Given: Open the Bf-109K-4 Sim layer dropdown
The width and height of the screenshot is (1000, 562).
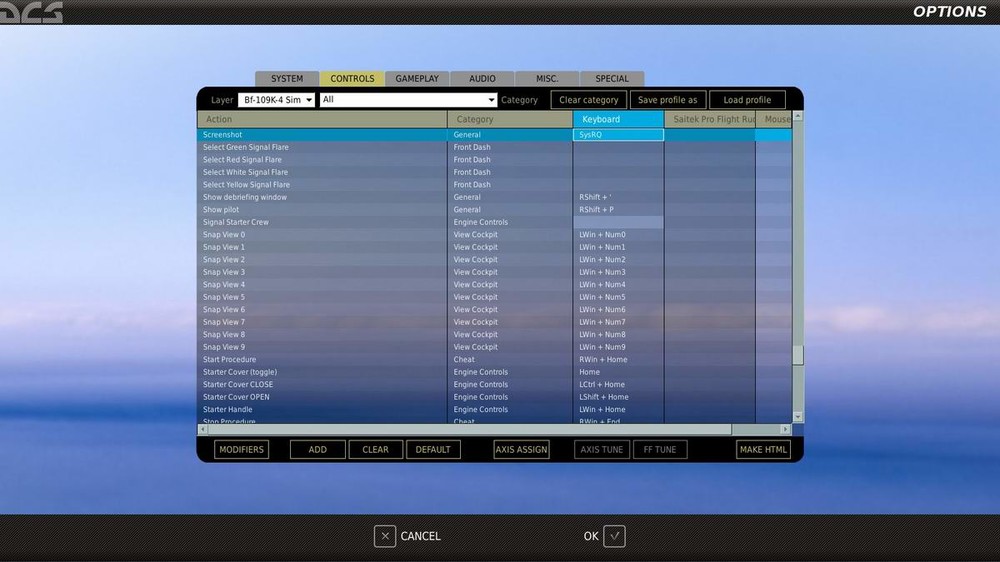Looking at the screenshot, I should pyautogui.click(x=276, y=100).
